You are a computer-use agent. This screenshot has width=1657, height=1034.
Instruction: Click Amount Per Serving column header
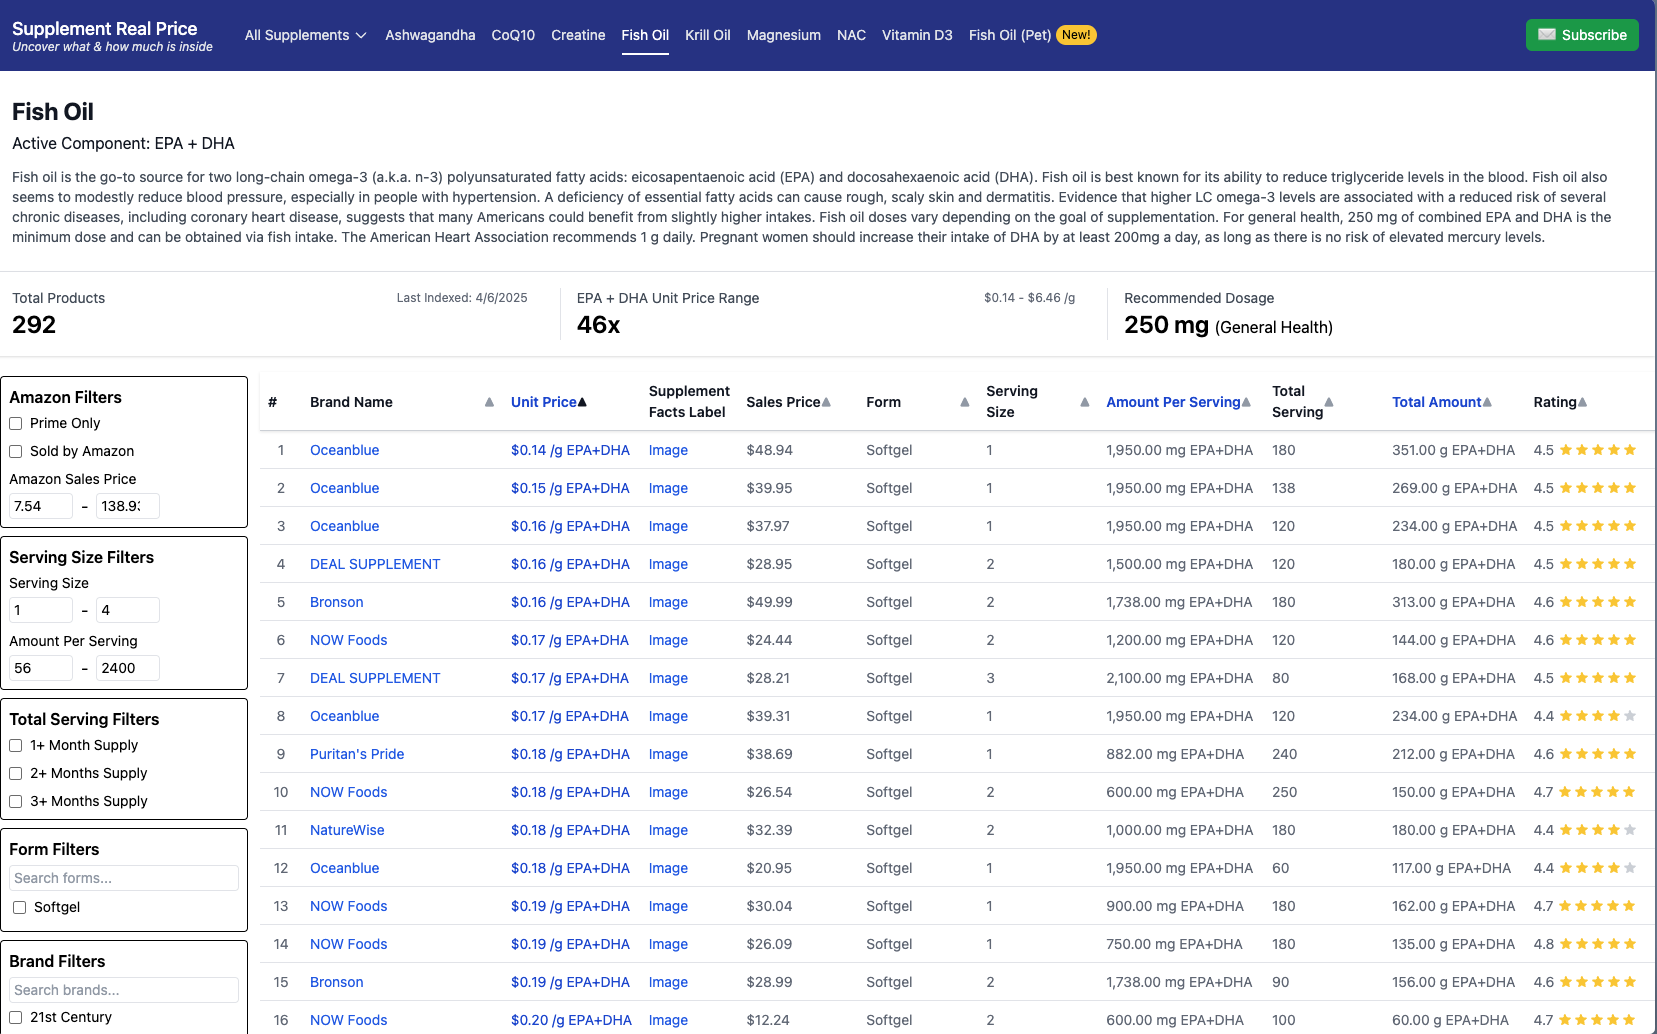(x=1173, y=402)
